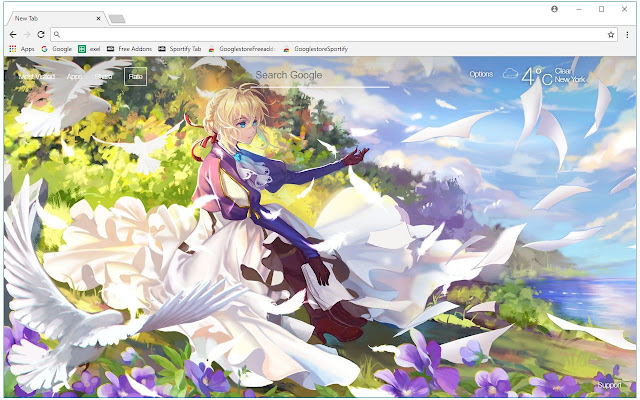The image size is (640, 400).
Task: Open a new tab with the tab button
Action: click(117, 19)
